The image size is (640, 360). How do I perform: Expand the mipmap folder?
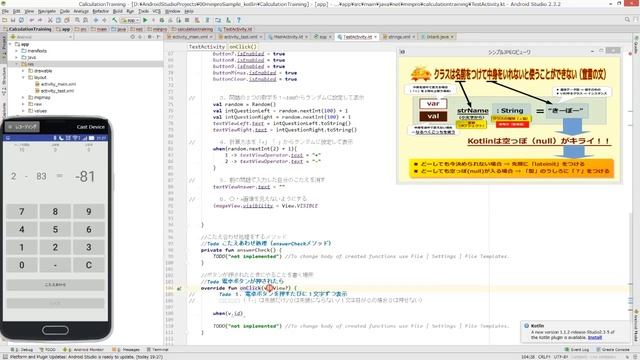(x=23, y=98)
